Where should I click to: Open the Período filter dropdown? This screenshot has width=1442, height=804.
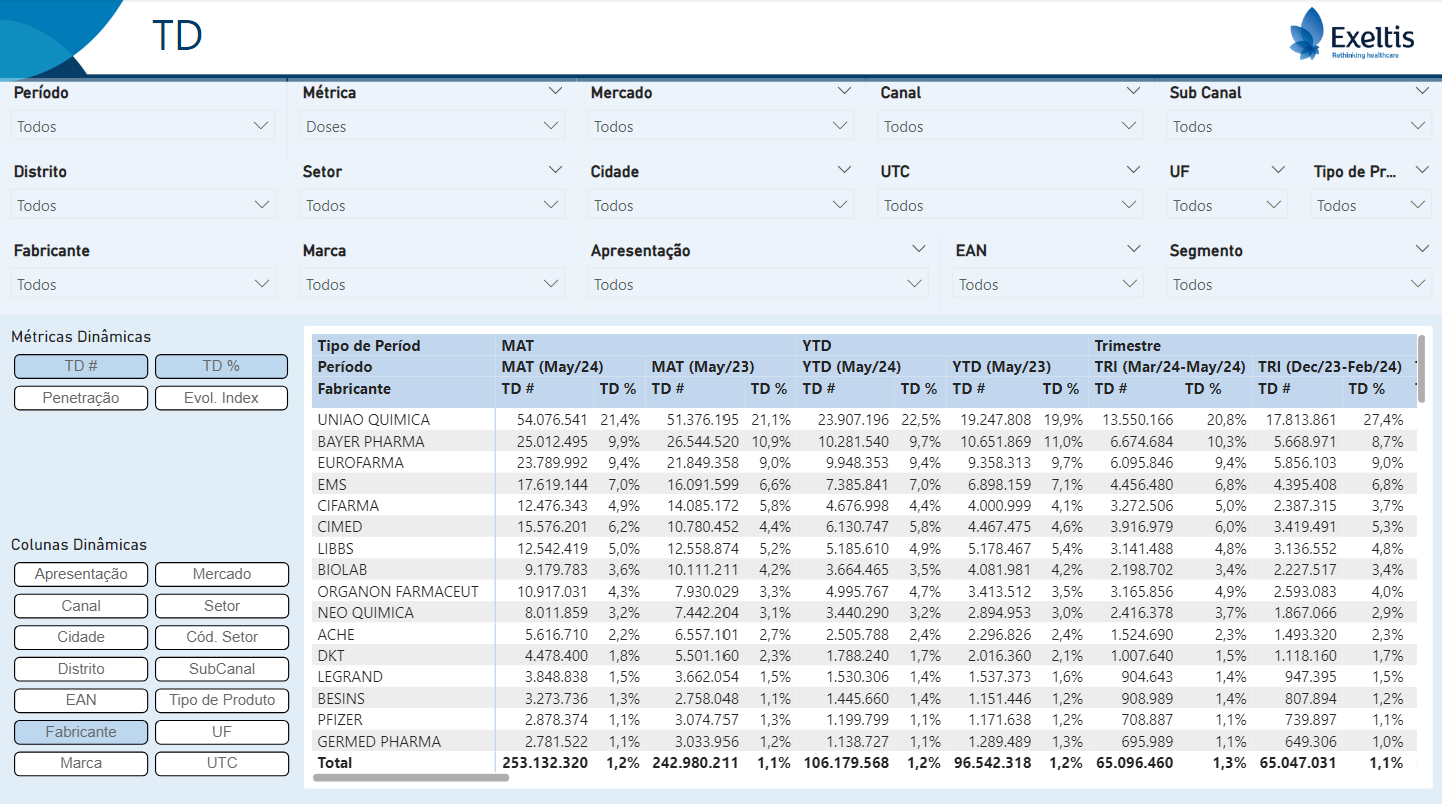pos(143,126)
